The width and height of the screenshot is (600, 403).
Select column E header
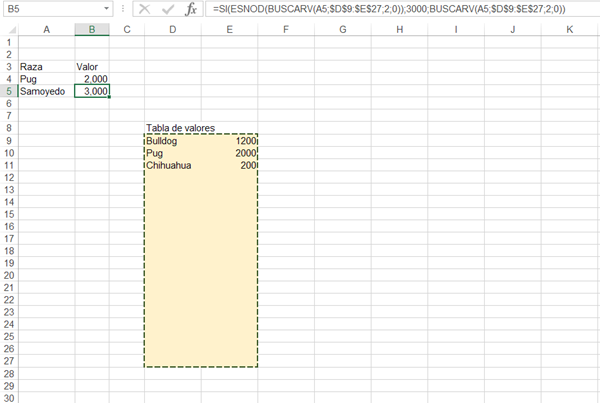(229, 29)
